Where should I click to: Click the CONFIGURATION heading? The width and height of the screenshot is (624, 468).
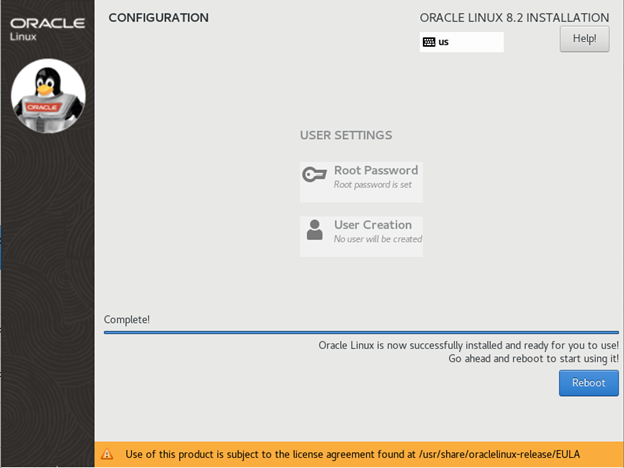coord(159,17)
